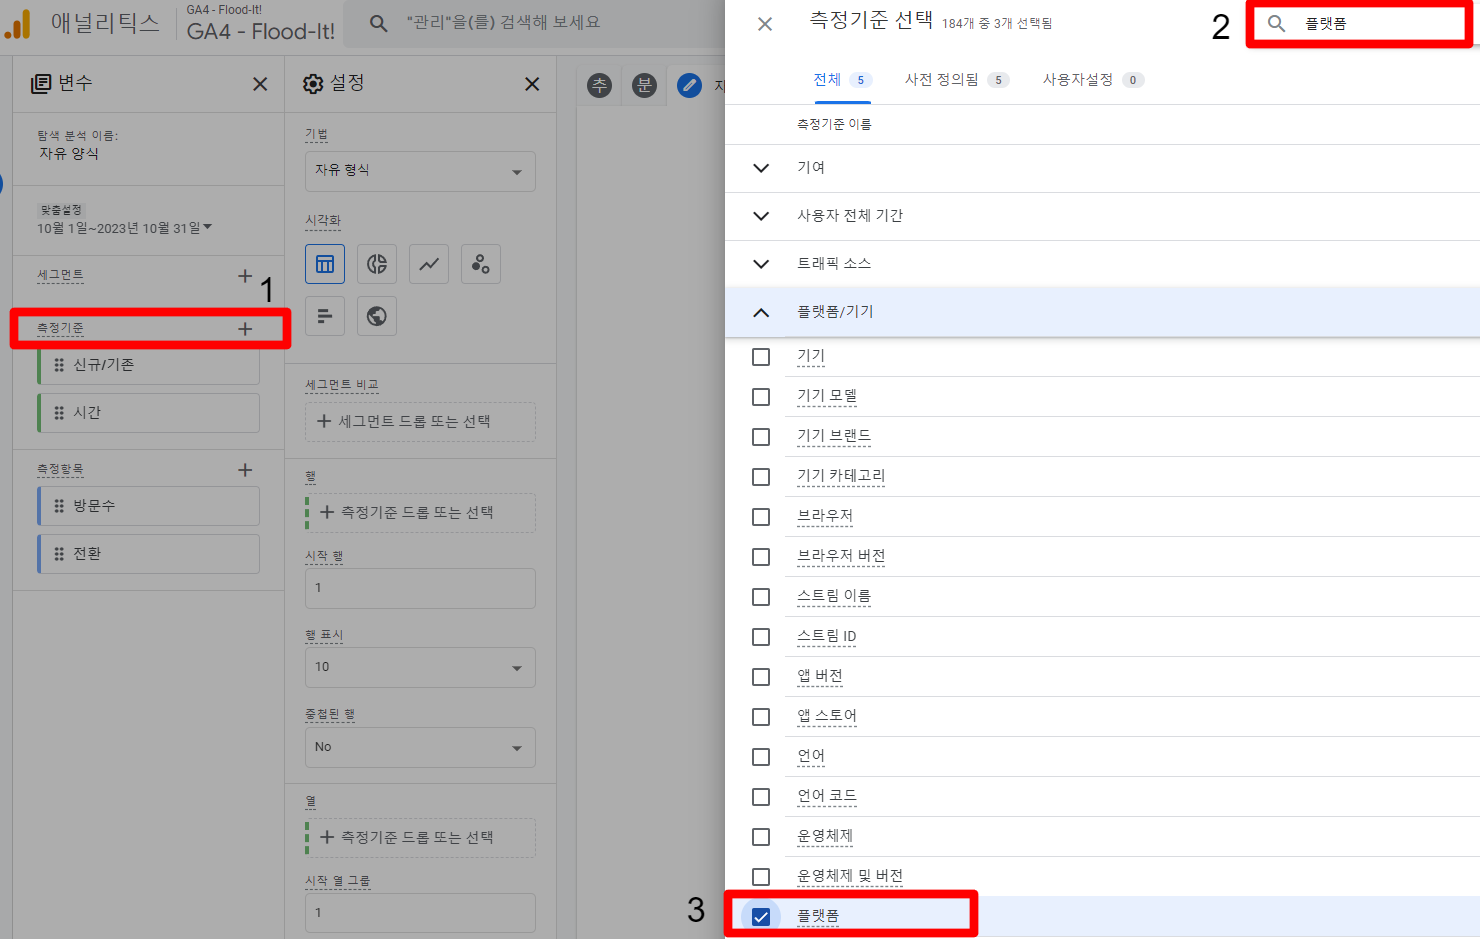Close the 측정기준 선택 panel
1480x939 pixels.
coord(765,24)
